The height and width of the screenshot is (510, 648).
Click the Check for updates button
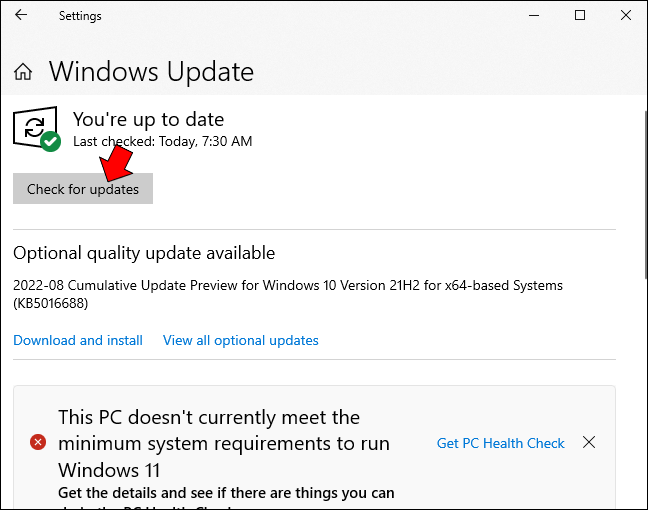coord(83,188)
